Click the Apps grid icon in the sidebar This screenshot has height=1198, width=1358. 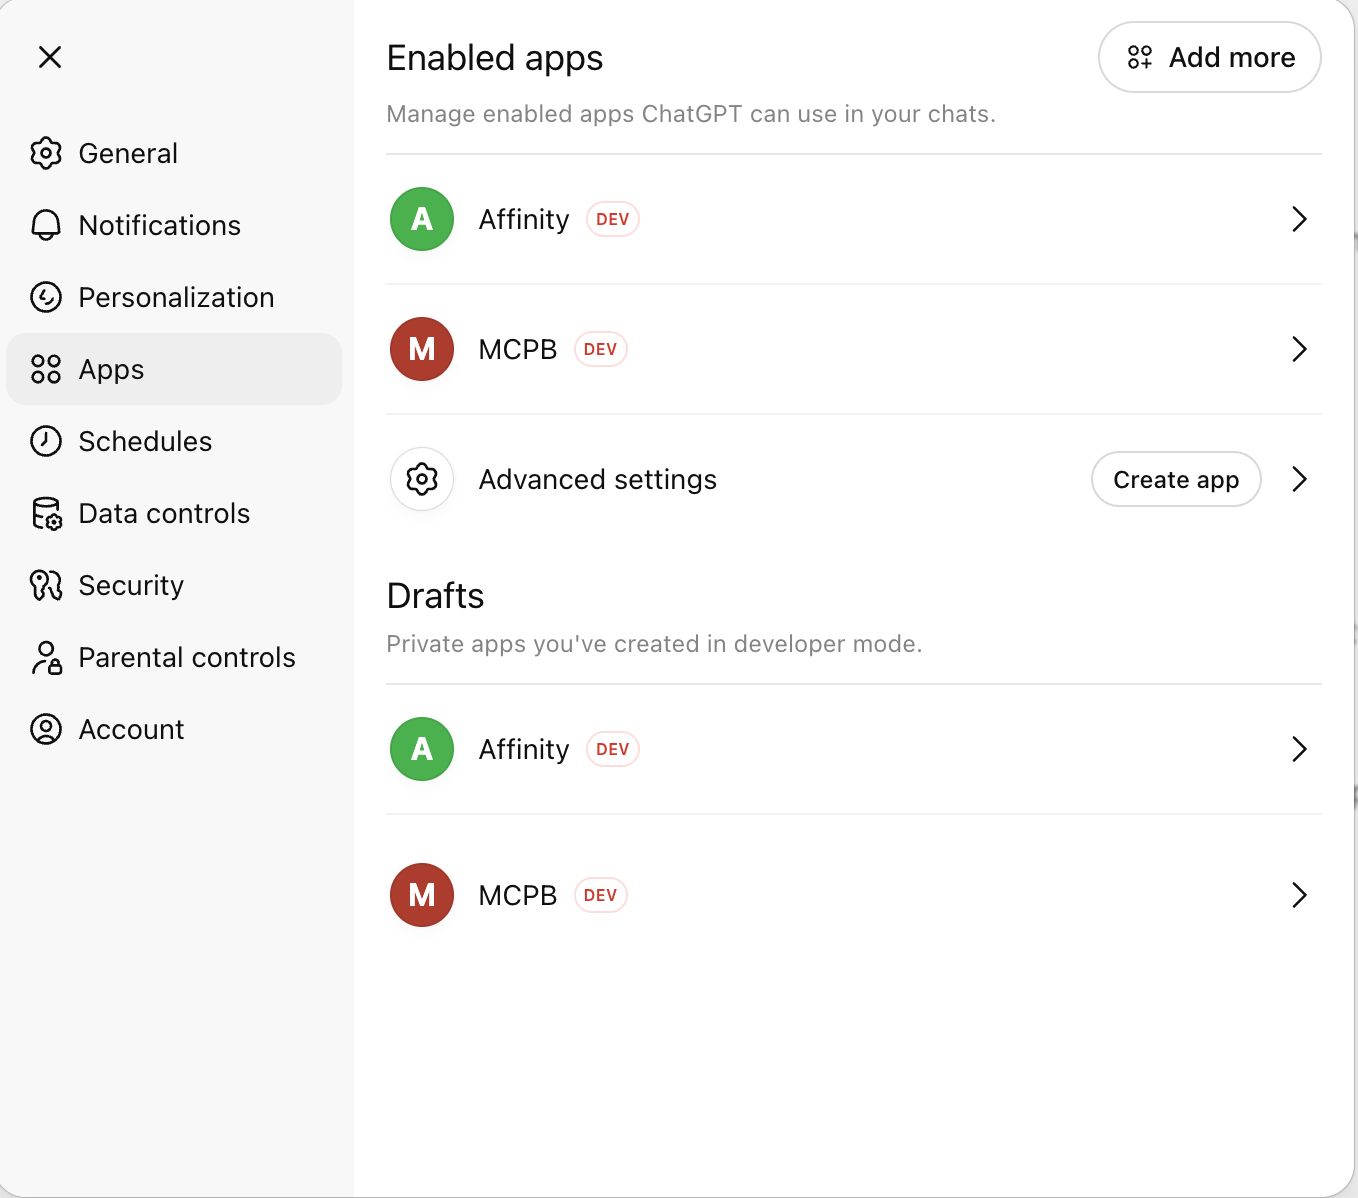46,369
